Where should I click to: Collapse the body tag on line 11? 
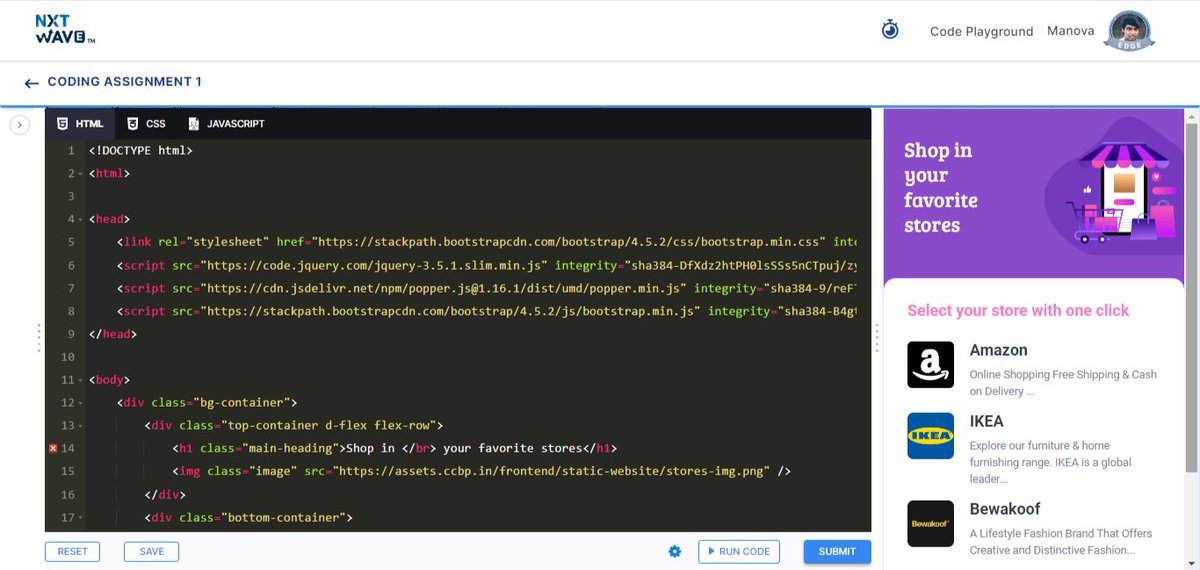[80, 381]
